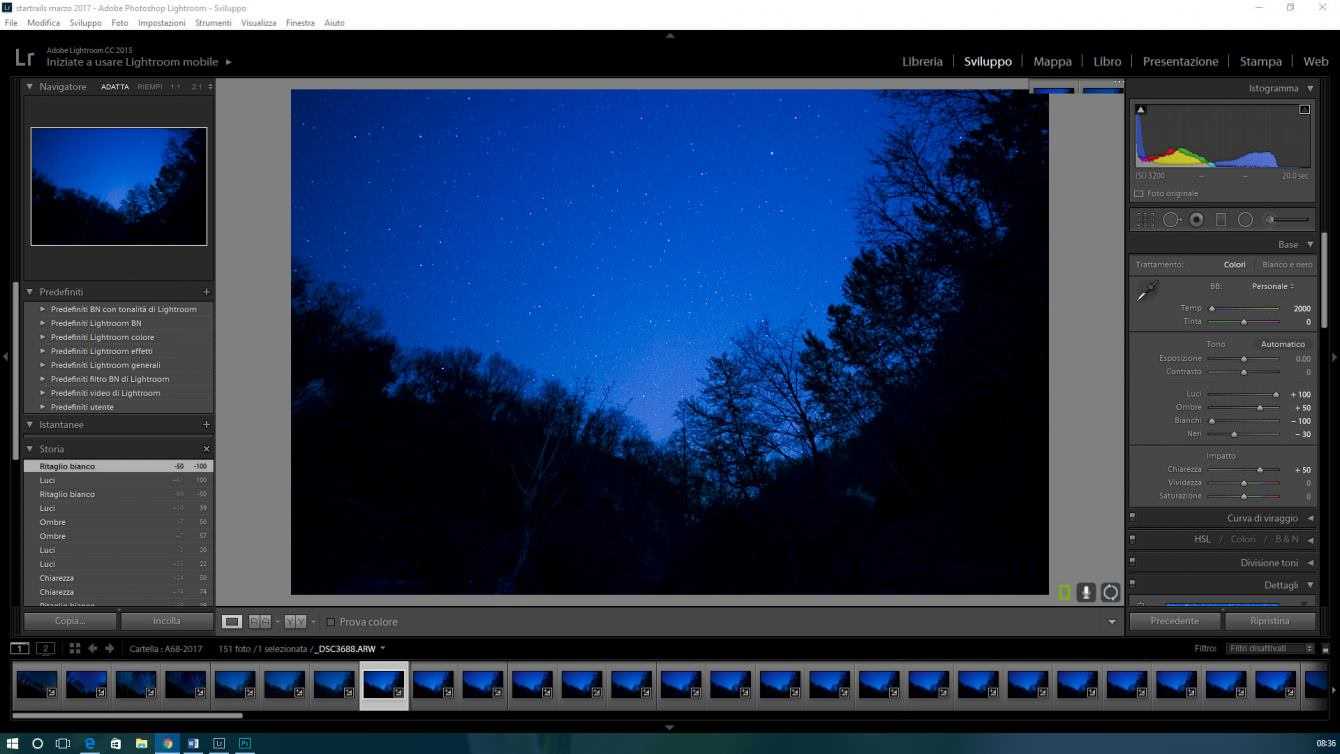Select the Spot Removal tool
The width and height of the screenshot is (1340, 754).
(1172, 220)
